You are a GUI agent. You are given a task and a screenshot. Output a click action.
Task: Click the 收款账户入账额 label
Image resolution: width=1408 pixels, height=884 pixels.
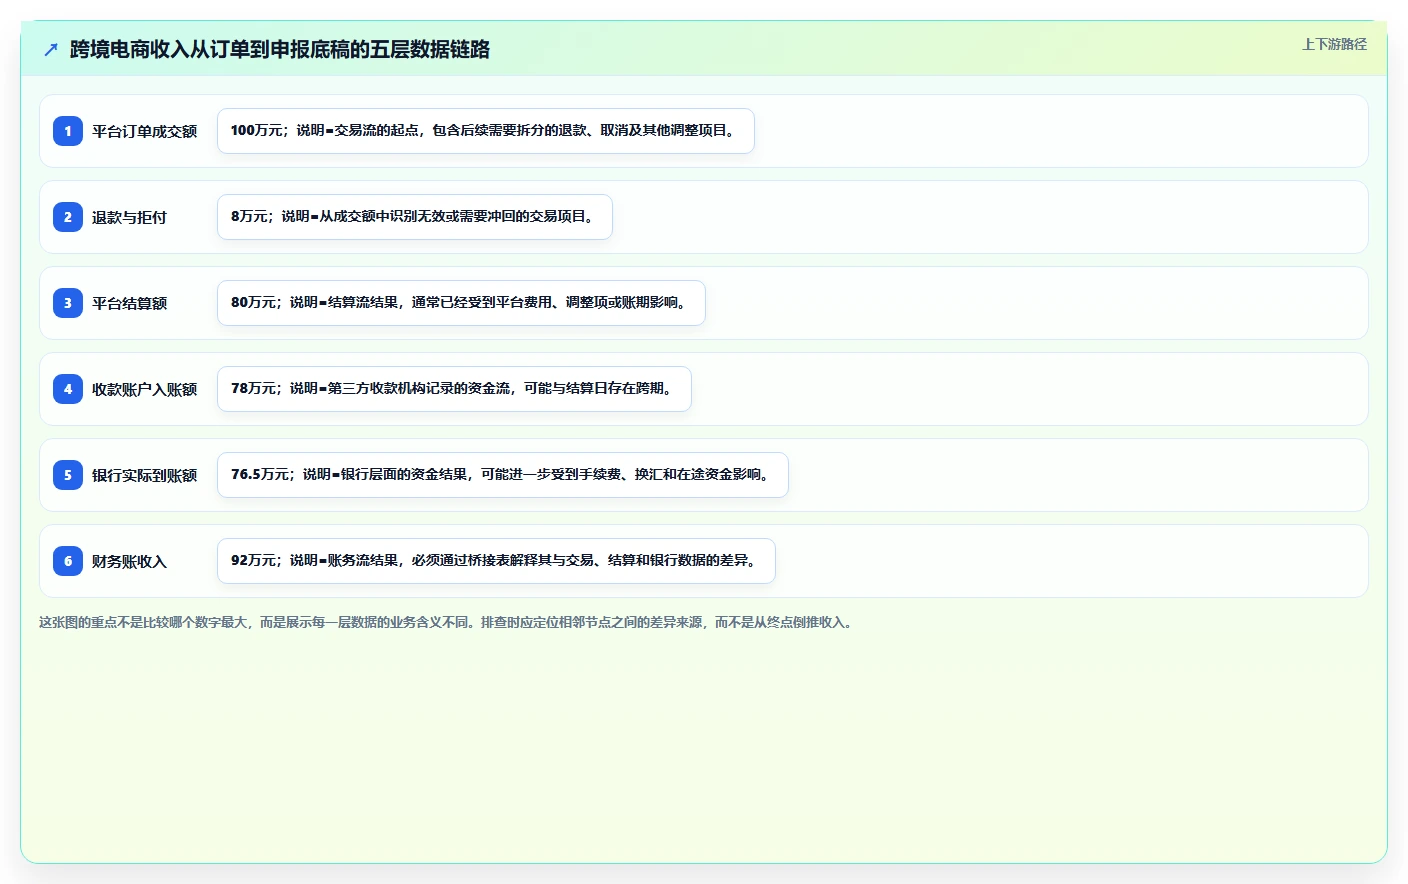pos(144,389)
